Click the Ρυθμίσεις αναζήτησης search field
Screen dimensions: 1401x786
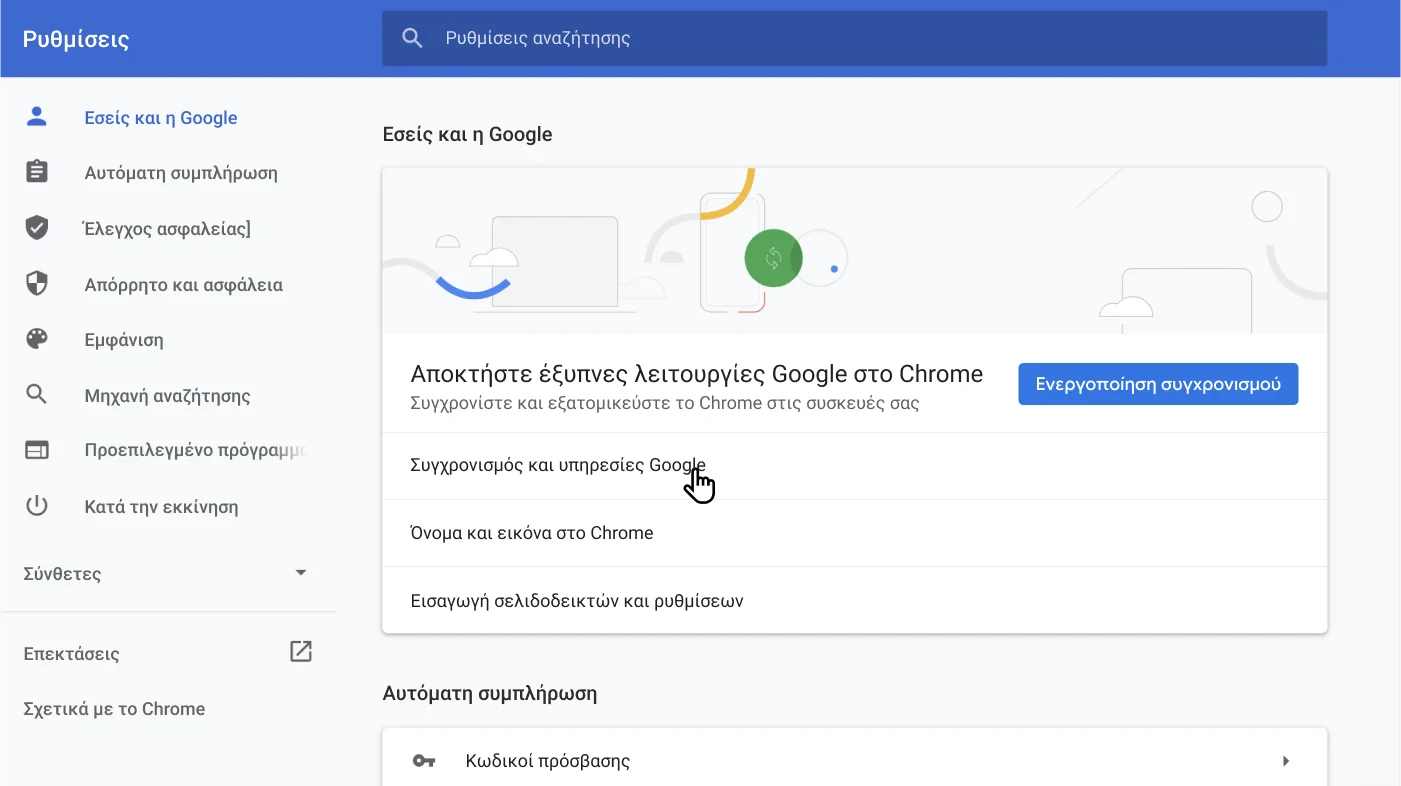[x=860, y=39]
